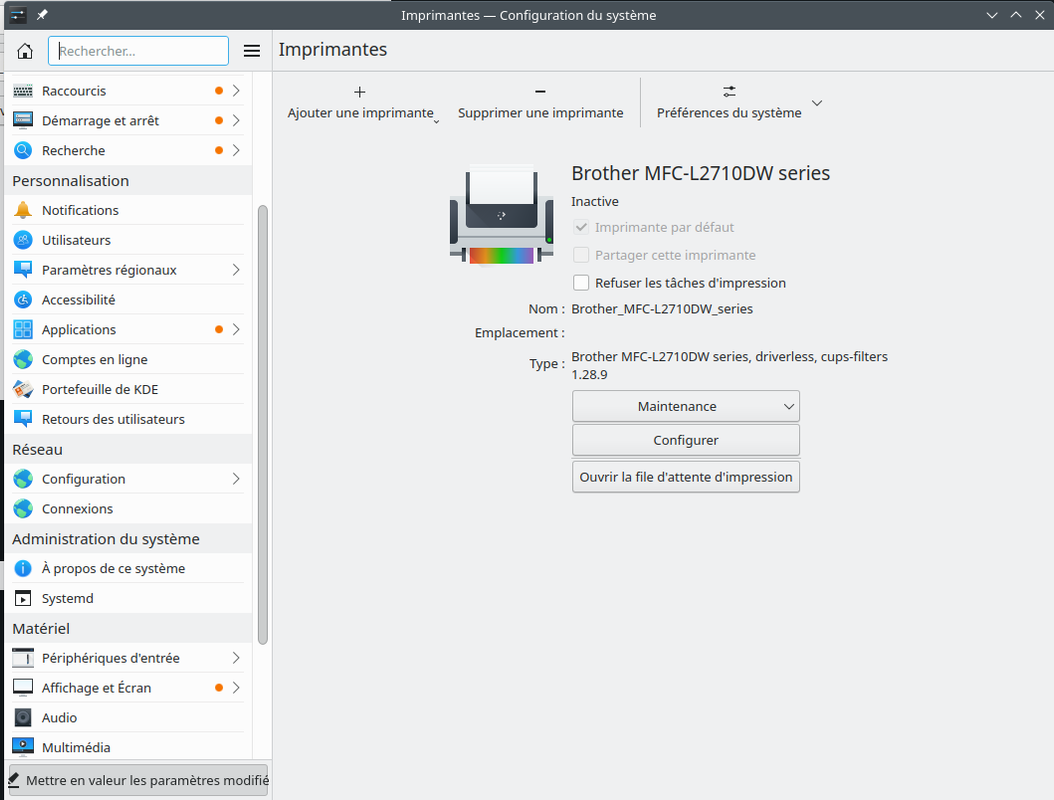Click the Raccourcis keyboard icon
Viewport: 1054px width, 800px height.
23,91
